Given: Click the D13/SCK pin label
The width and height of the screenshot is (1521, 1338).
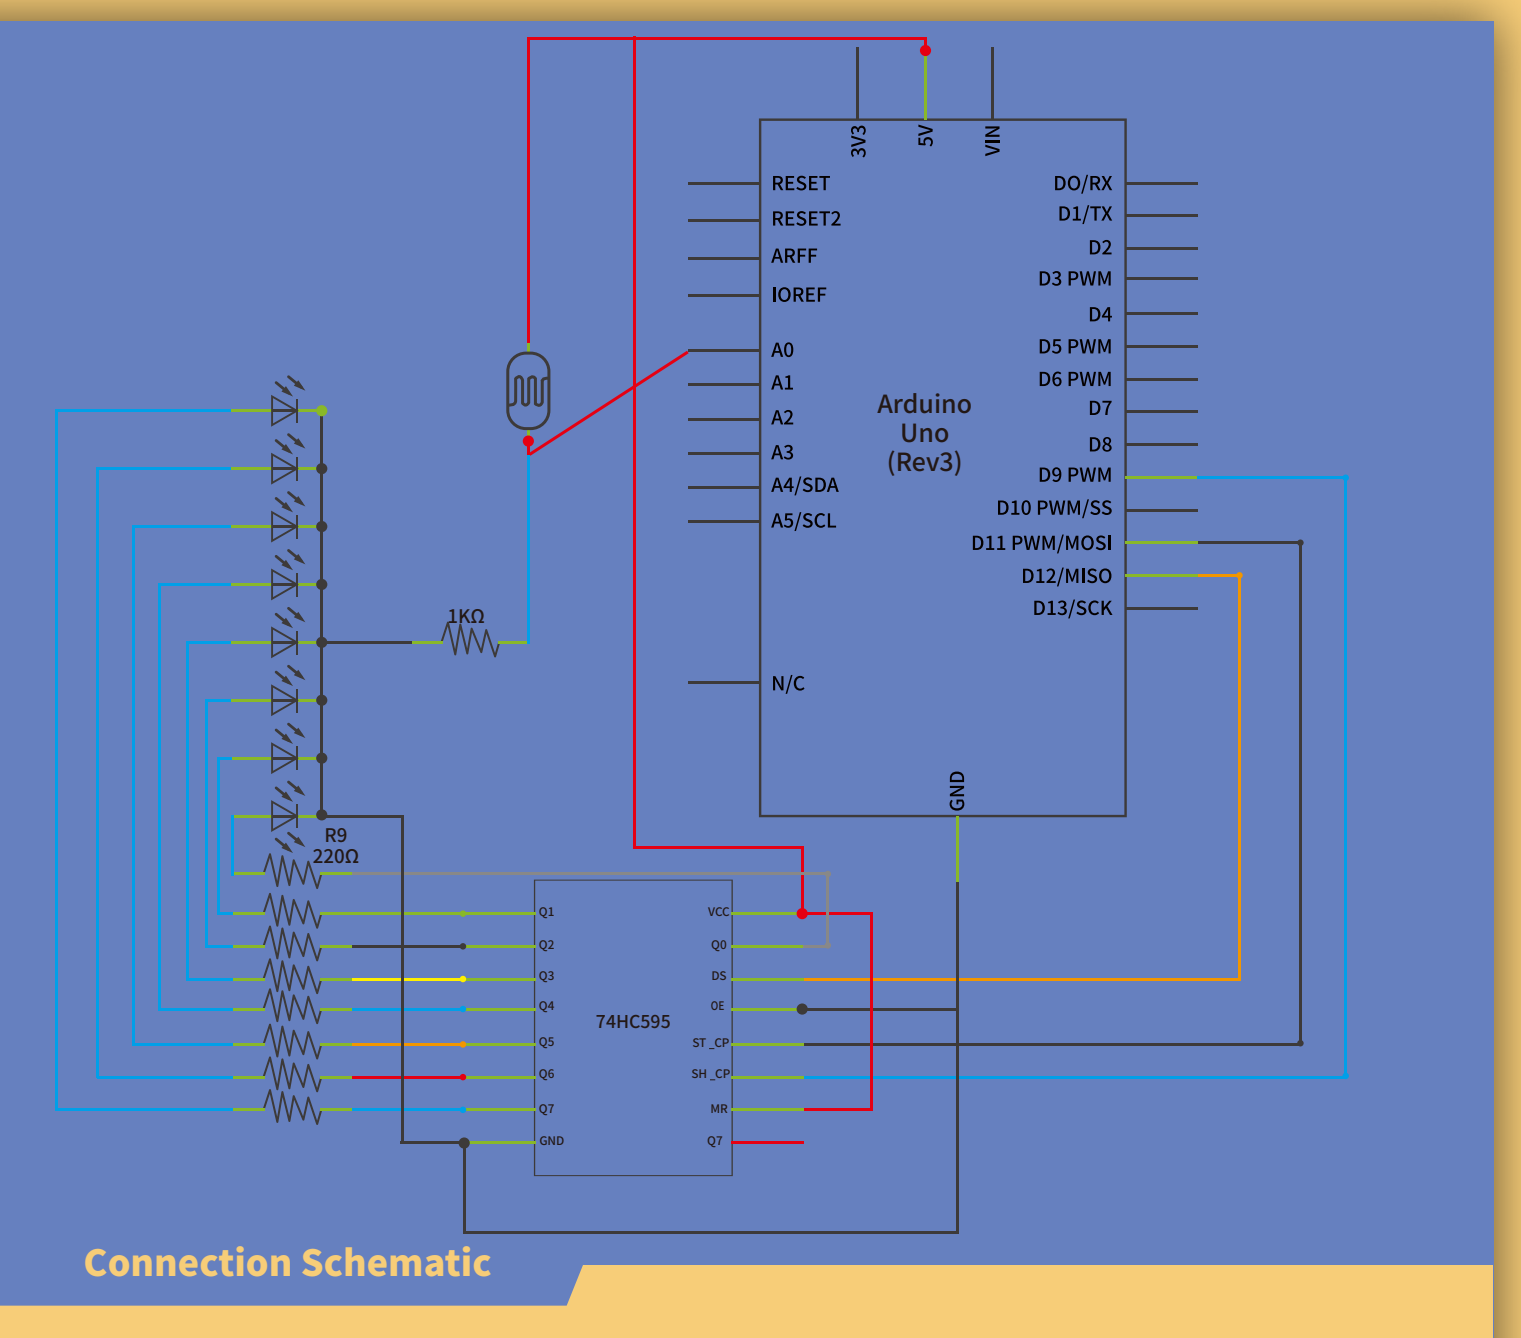Looking at the screenshot, I should click(x=1072, y=608).
